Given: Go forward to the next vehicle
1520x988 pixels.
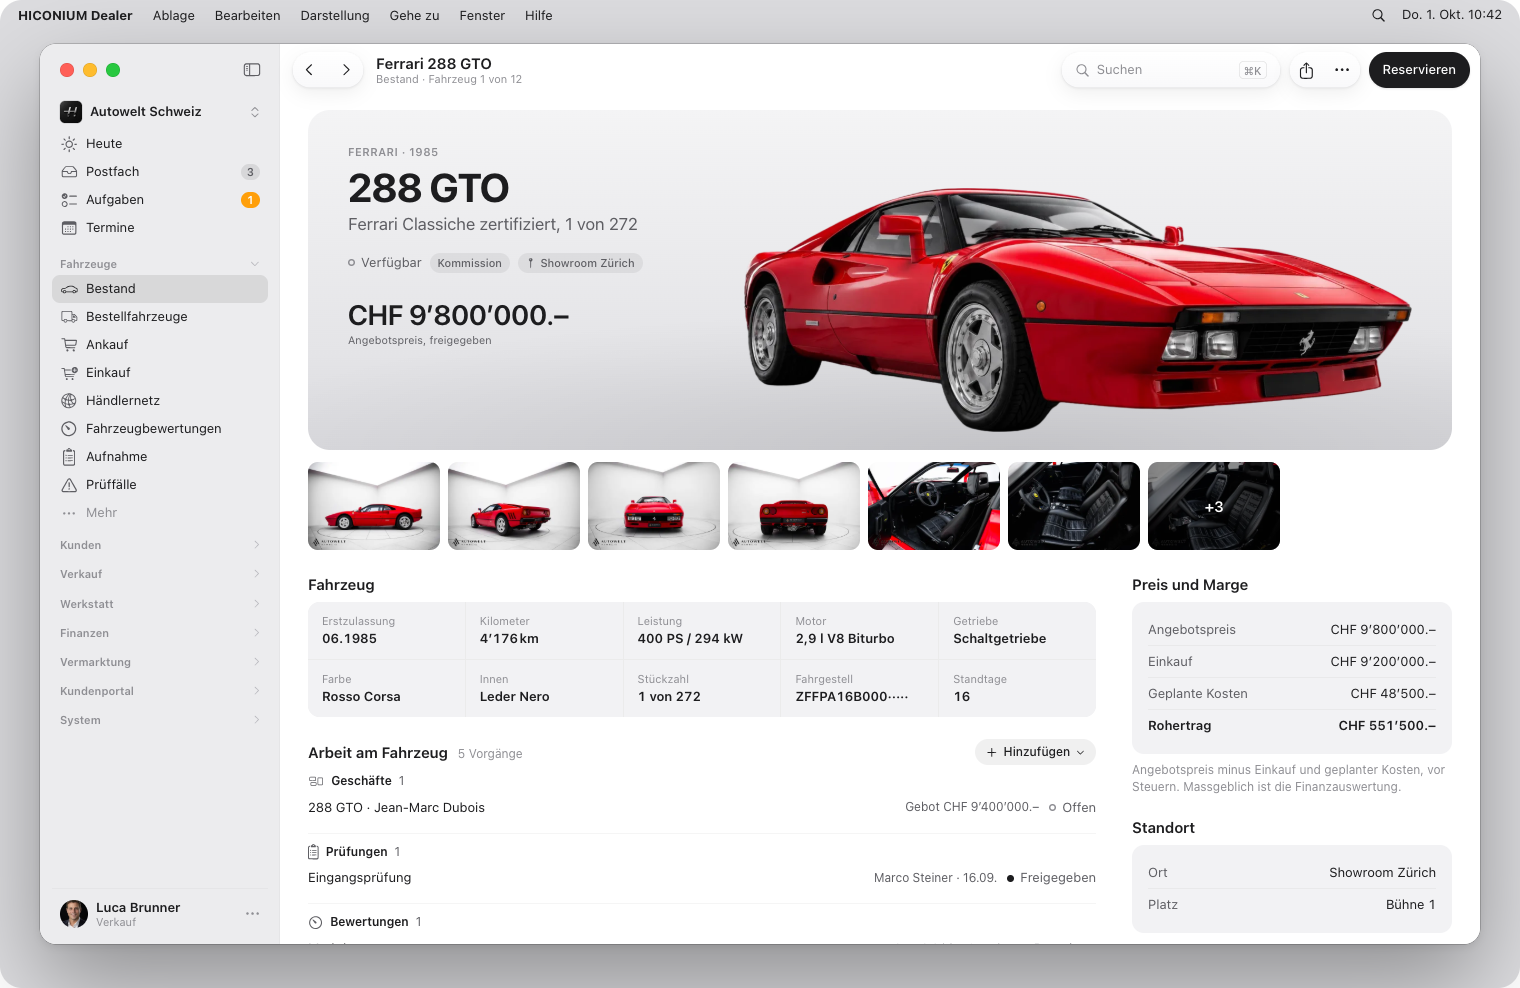Looking at the screenshot, I should click(x=346, y=70).
